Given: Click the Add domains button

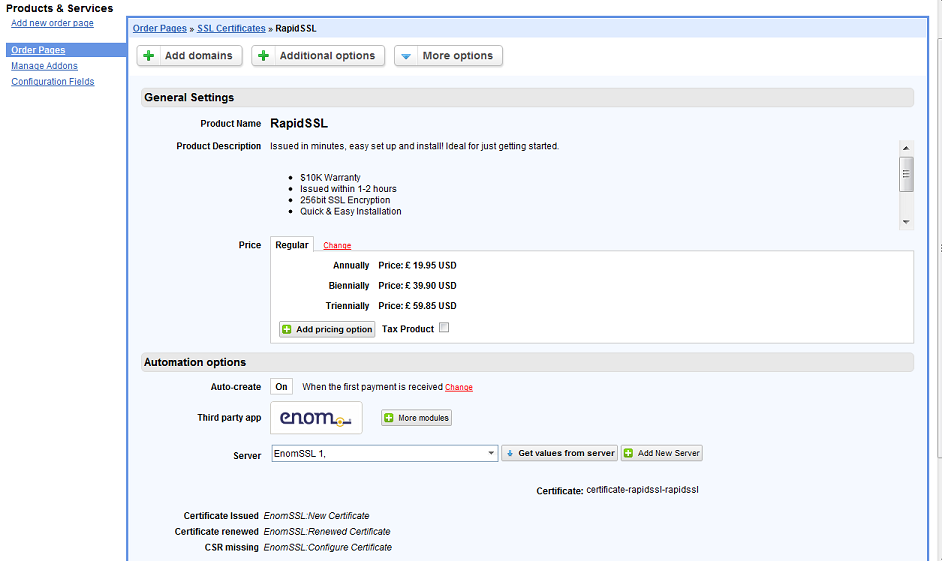Looking at the screenshot, I should (189, 56).
